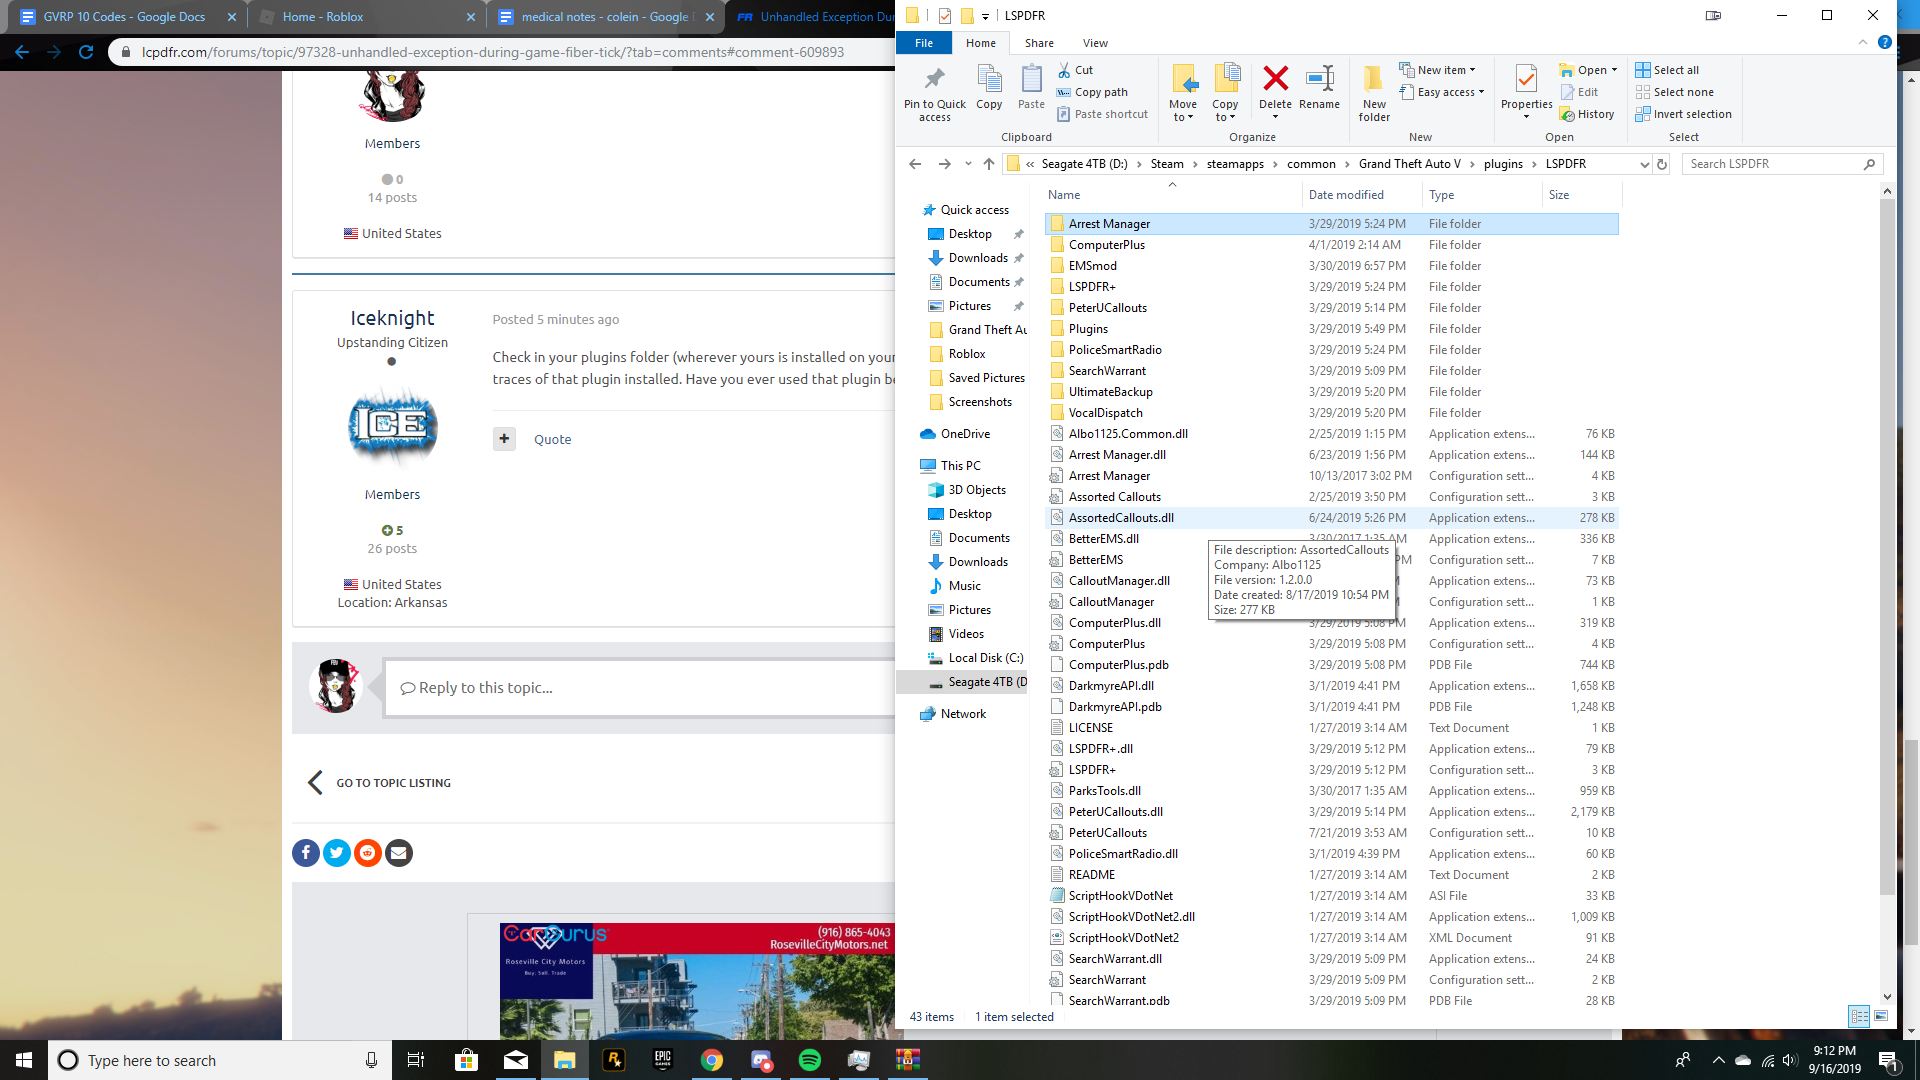Screen dimensions: 1920x1080
Task: Open Spotify from the taskbar
Action: tap(810, 1060)
